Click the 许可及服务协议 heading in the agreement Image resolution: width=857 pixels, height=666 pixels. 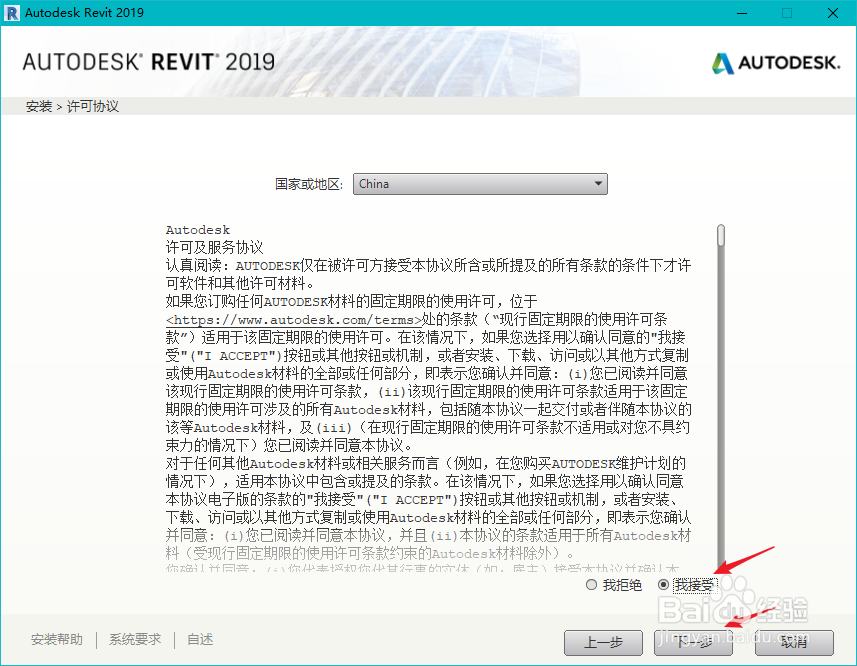pos(214,247)
